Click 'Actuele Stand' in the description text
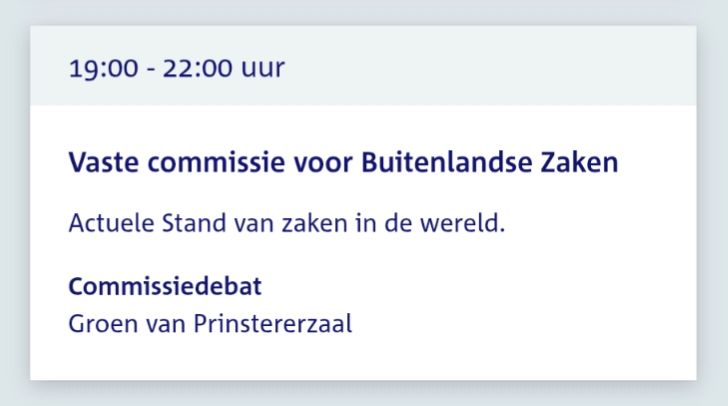The width and height of the screenshot is (728, 406). coord(134,223)
